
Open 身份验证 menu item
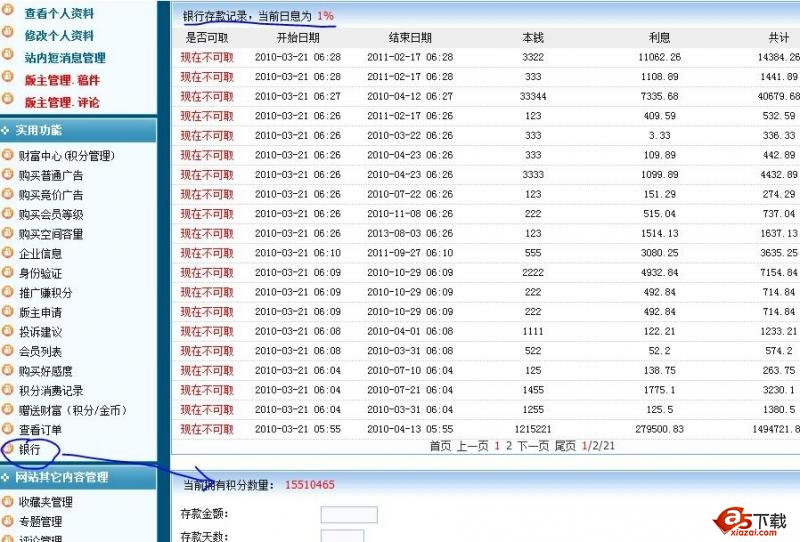point(40,274)
